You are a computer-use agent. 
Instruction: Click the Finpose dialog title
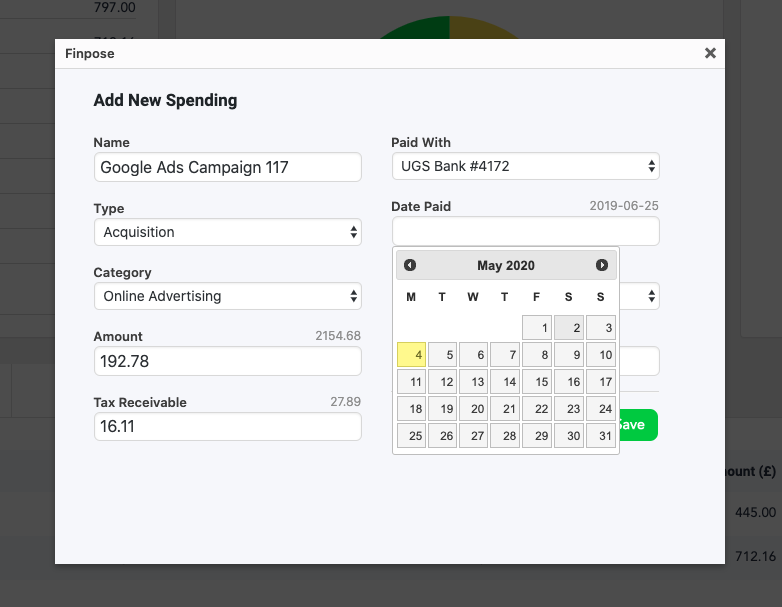(x=90, y=53)
